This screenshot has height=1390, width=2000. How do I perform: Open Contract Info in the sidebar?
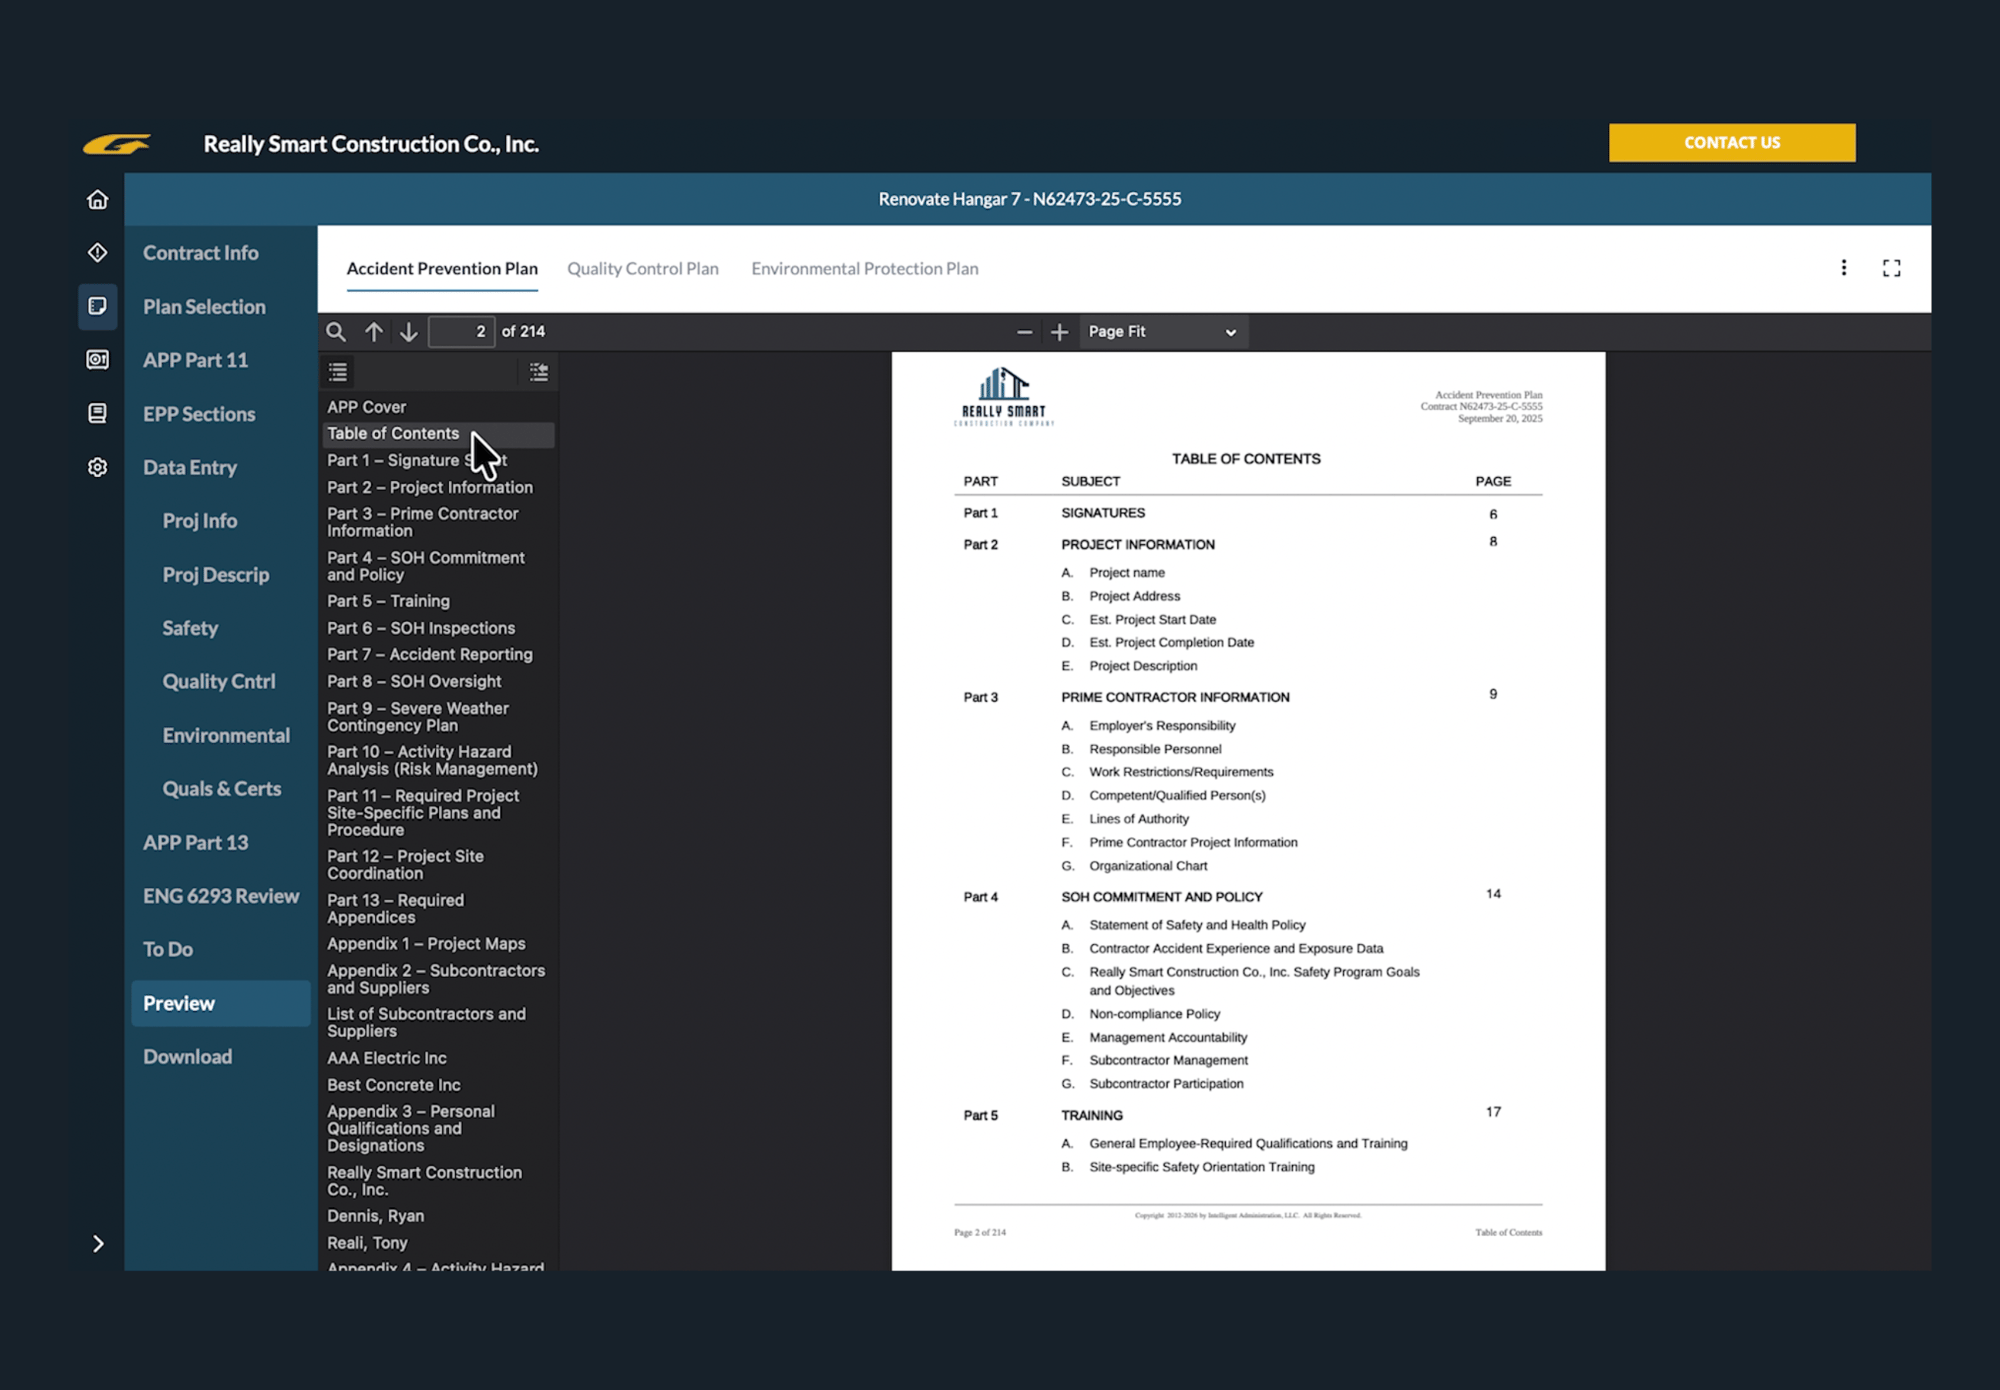click(200, 253)
